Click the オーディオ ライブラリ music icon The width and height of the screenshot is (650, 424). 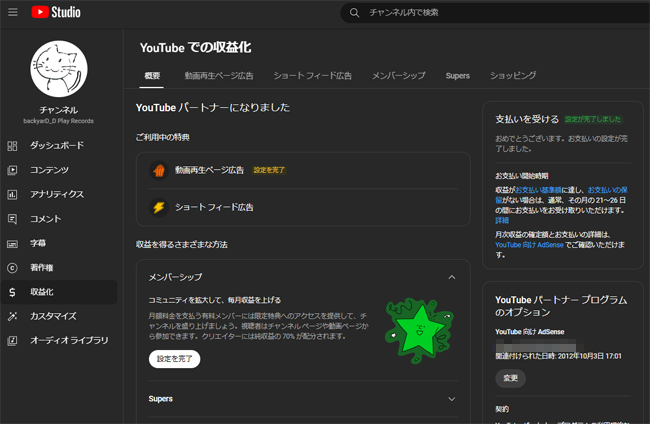click(x=12, y=341)
